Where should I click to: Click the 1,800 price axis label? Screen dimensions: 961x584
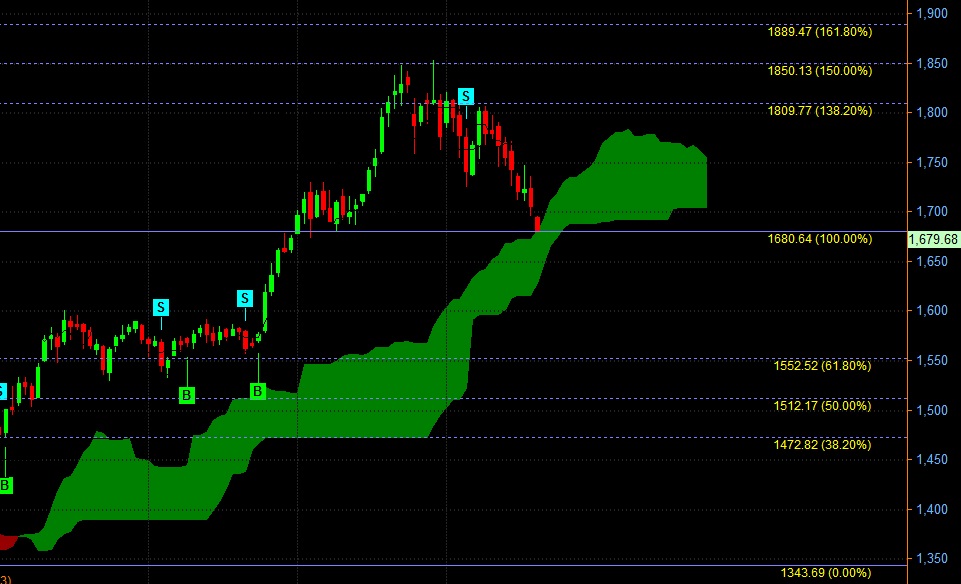[x=932, y=112]
